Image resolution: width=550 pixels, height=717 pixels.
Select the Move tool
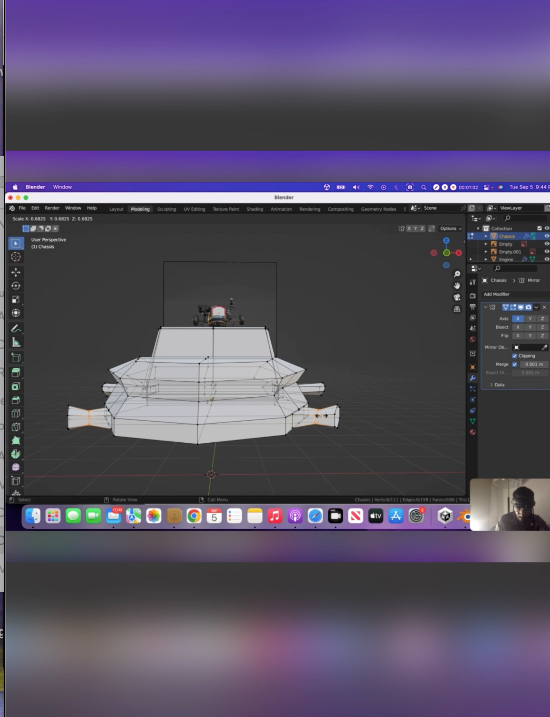16,272
